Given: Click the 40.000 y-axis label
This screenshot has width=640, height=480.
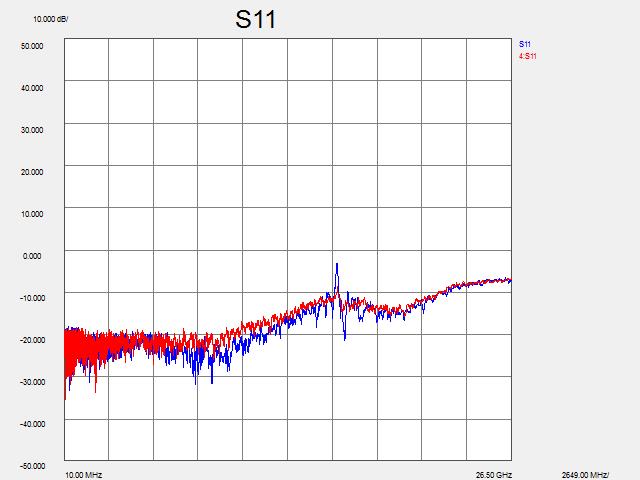Looking at the screenshot, I should point(32,87).
